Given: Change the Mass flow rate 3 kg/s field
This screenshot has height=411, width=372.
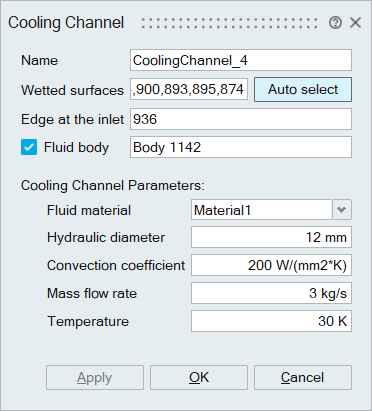Looking at the screenshot, I should [271, 293].
